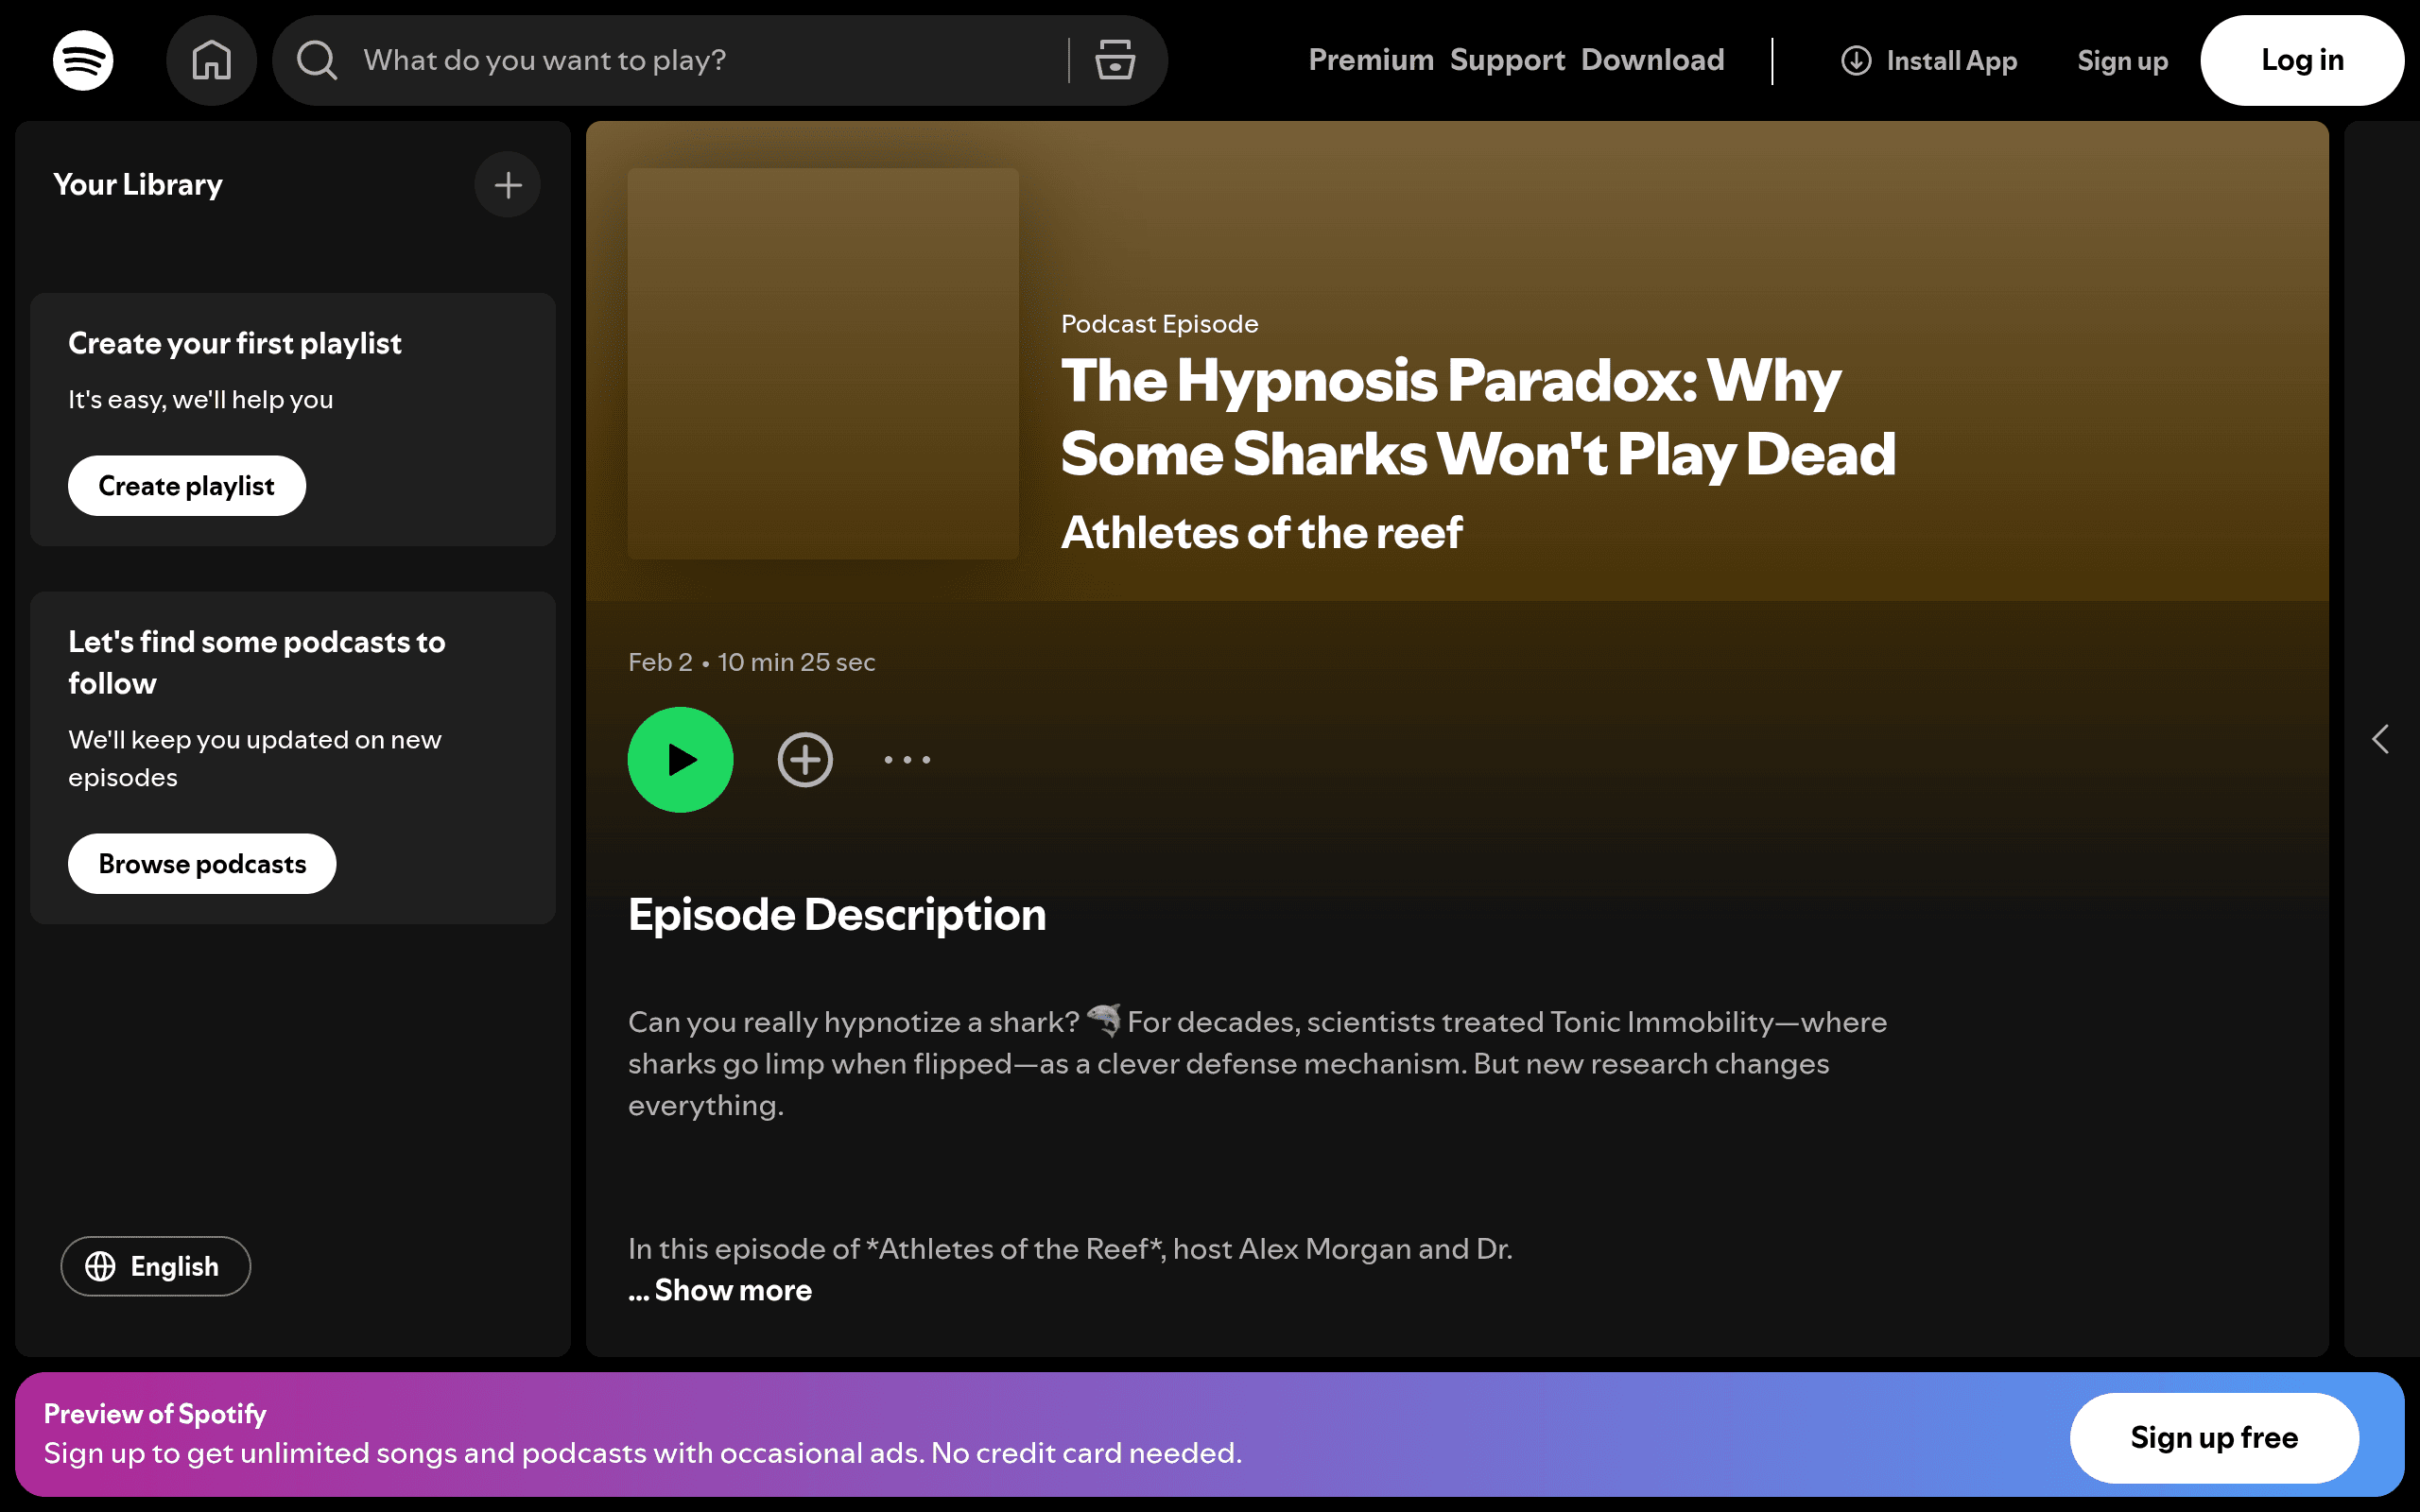This screenshot has width=2420, height=1512.
Task: Click the globe icon for language
Action: click(x=100, y=1266)
